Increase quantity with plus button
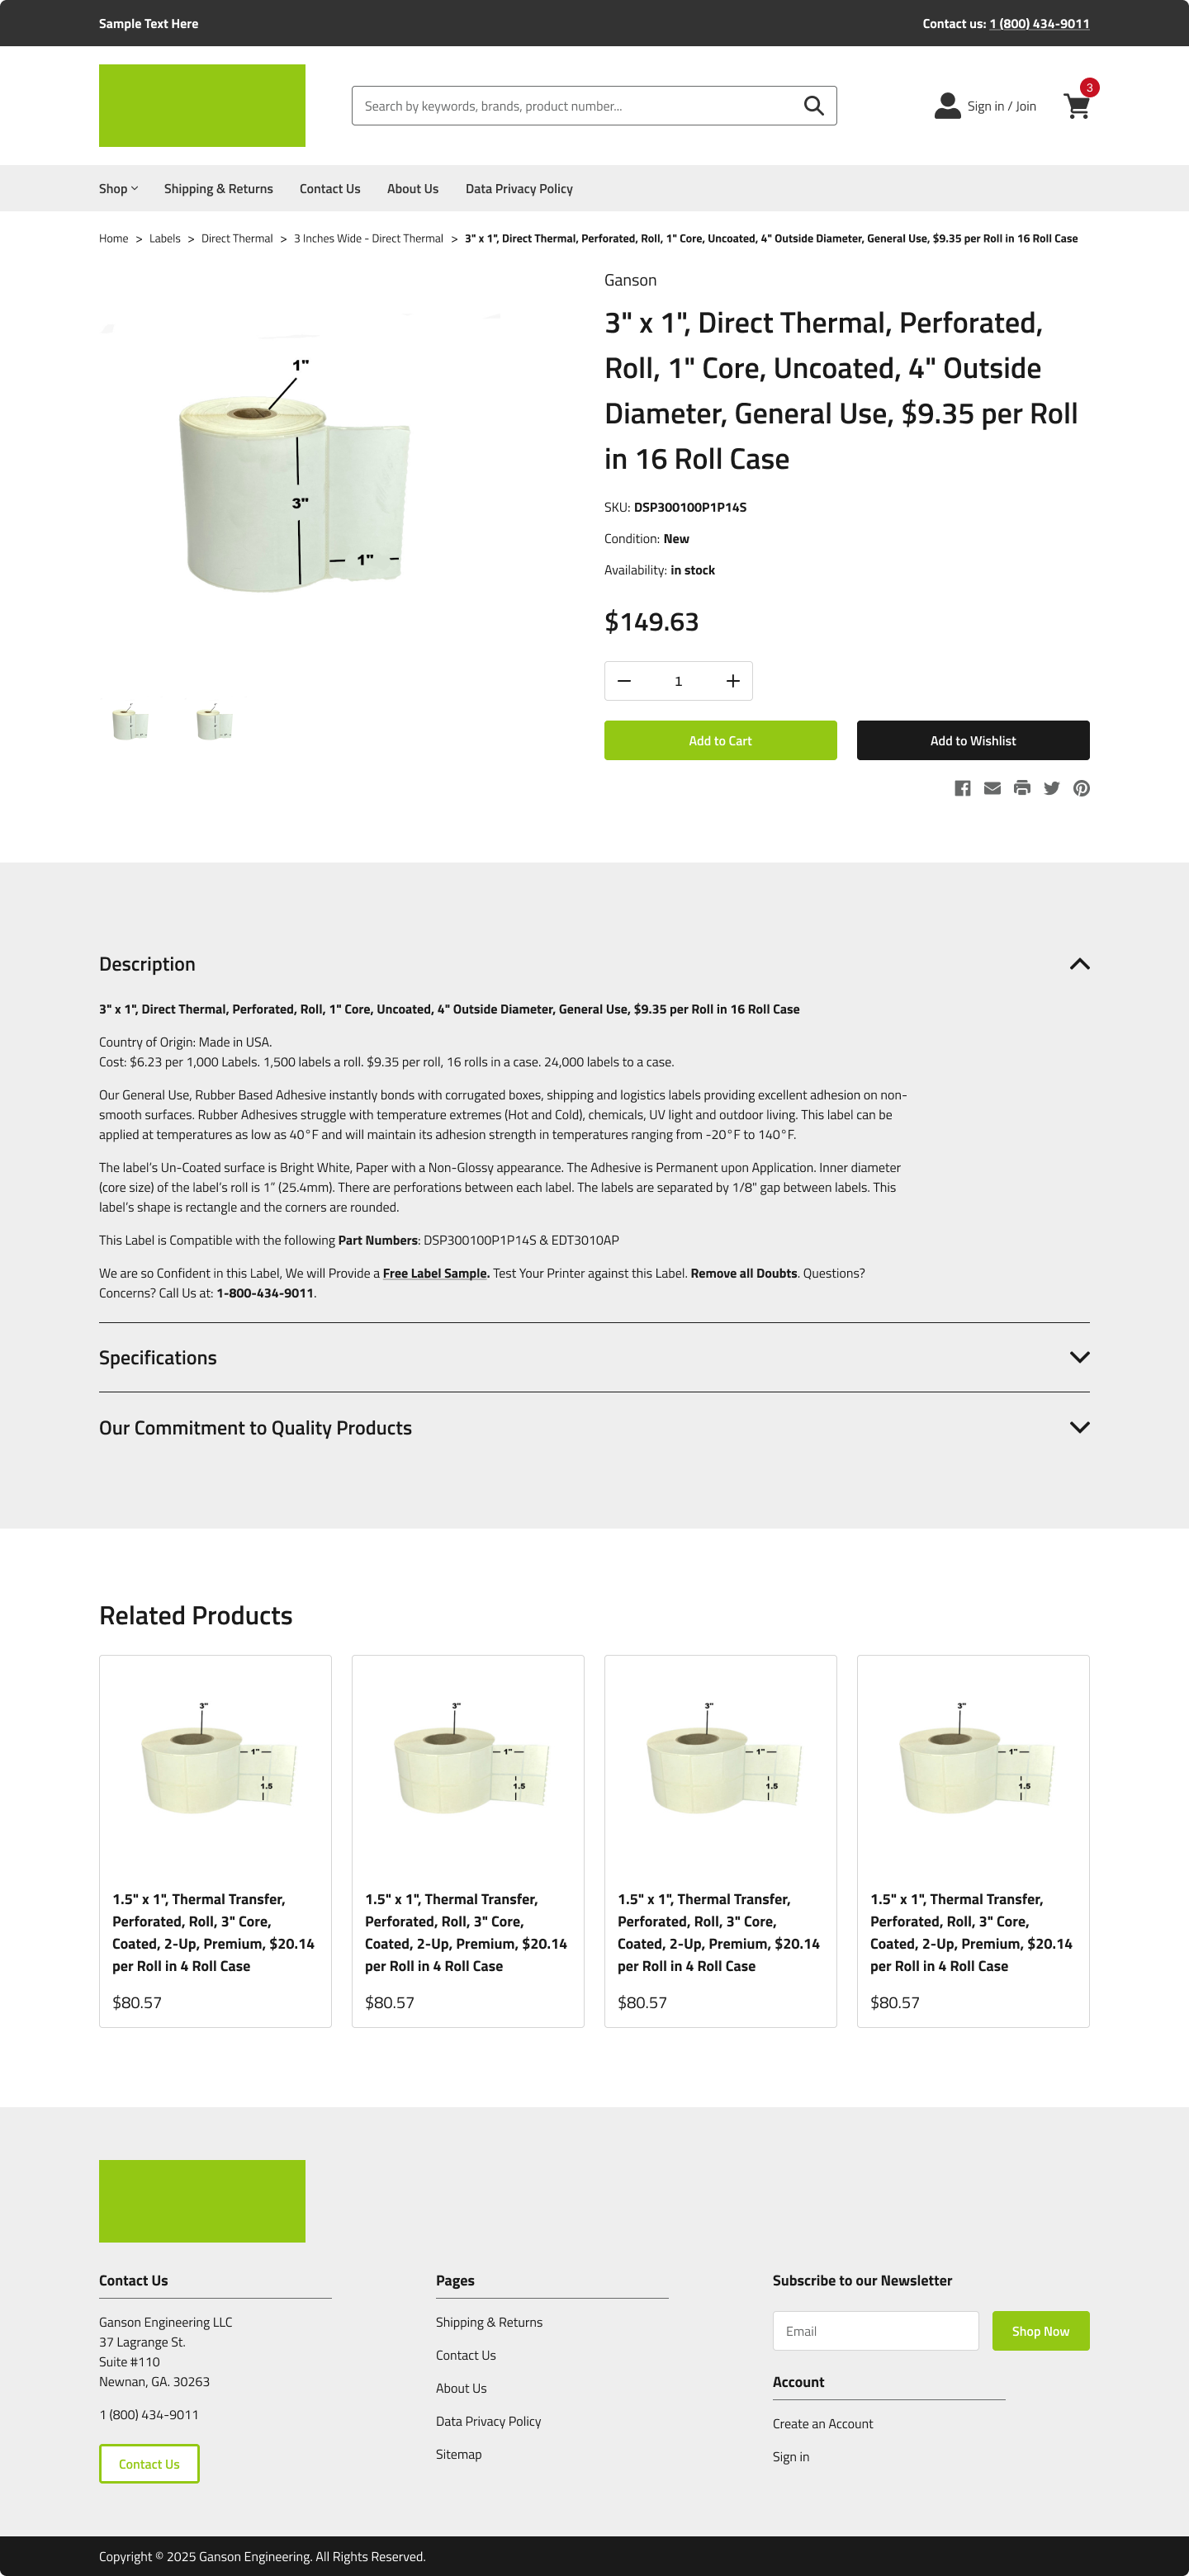 tap(733, 681)
